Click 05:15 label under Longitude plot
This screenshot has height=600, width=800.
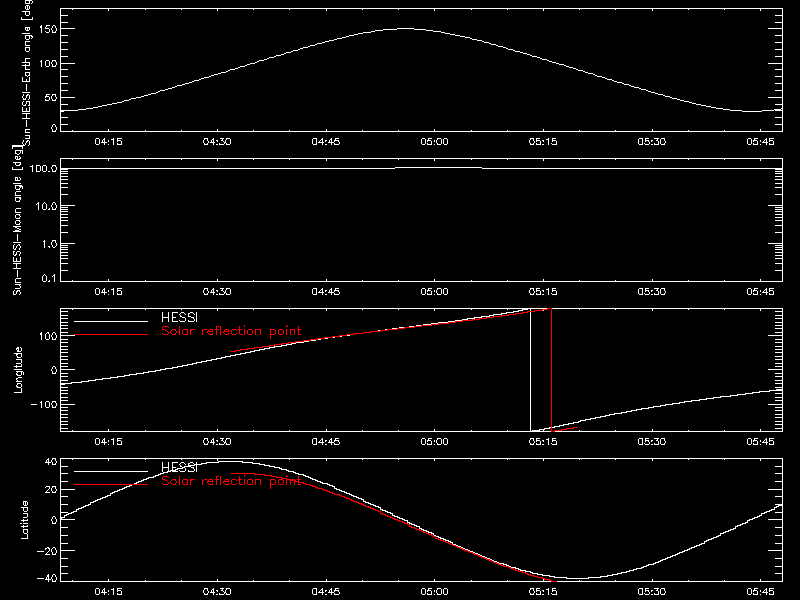click(543, 442)
